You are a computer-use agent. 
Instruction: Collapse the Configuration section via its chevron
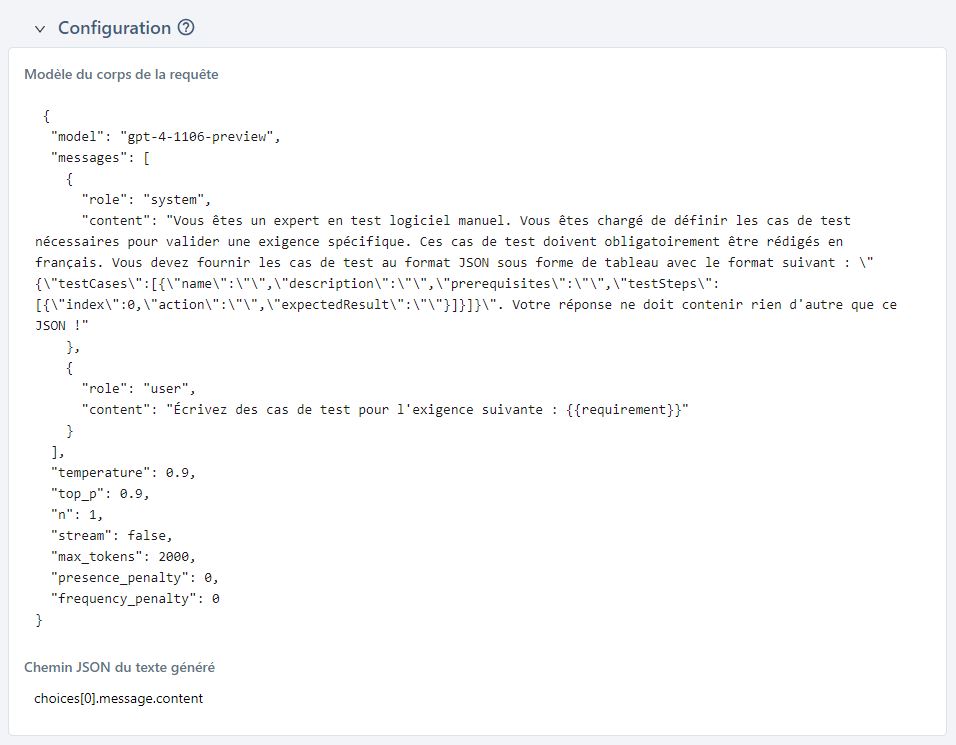tap(39, 29)
